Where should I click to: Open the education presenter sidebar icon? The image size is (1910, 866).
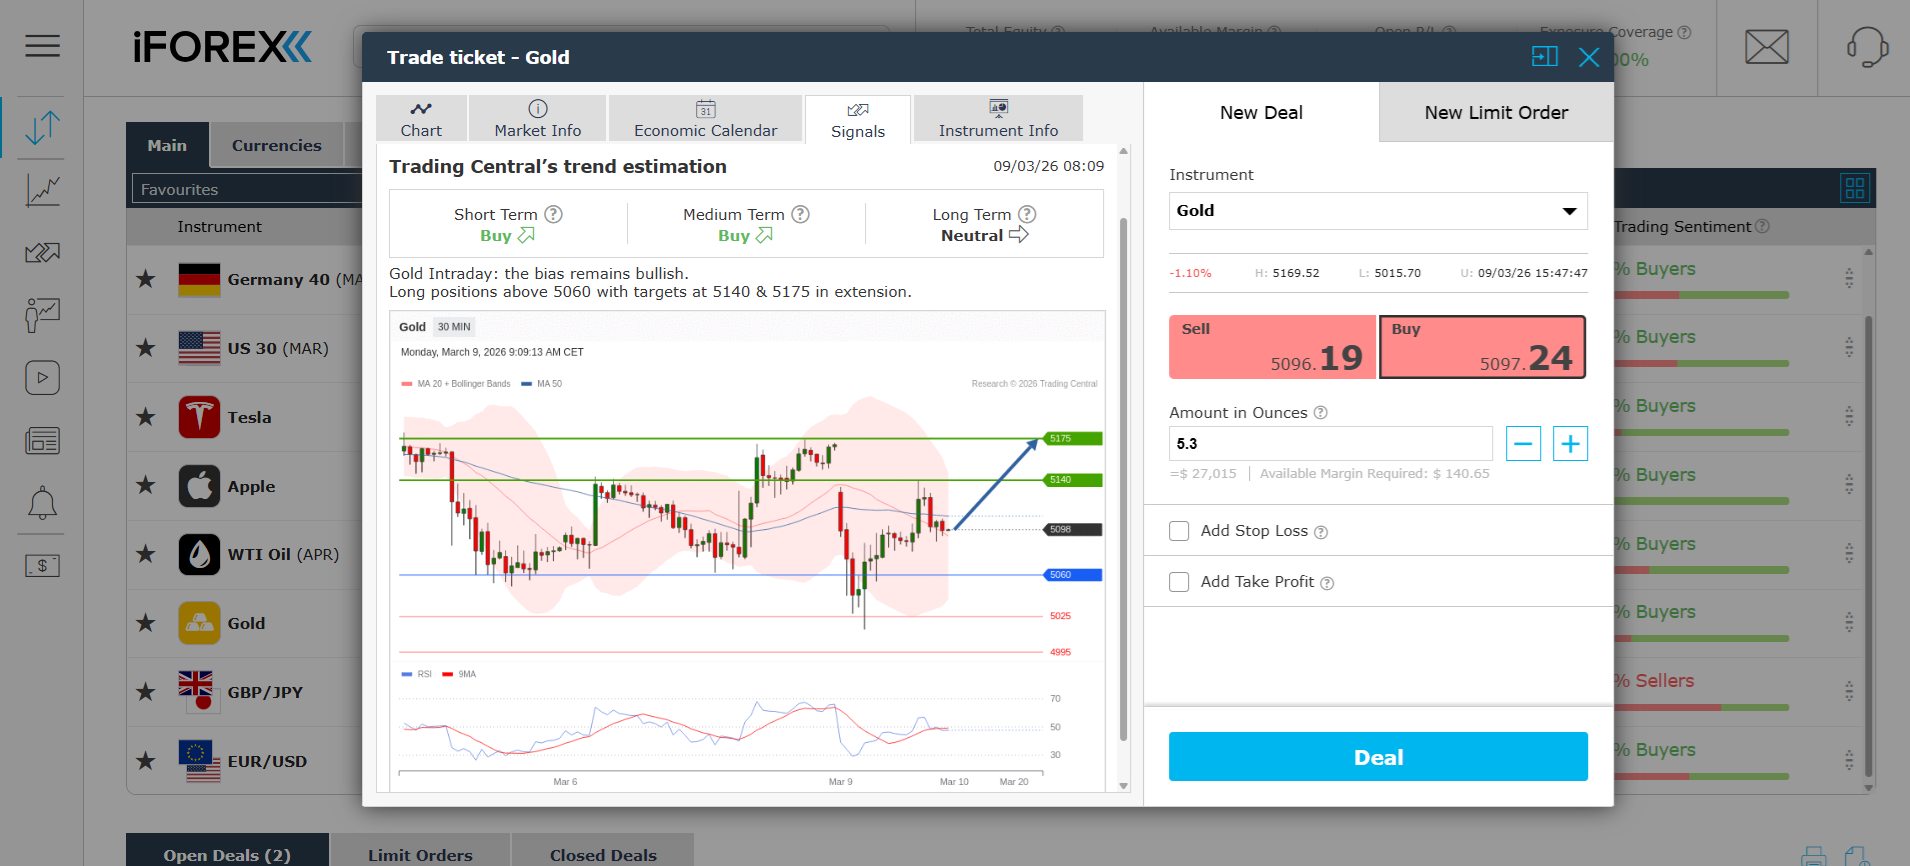(42, 315)
